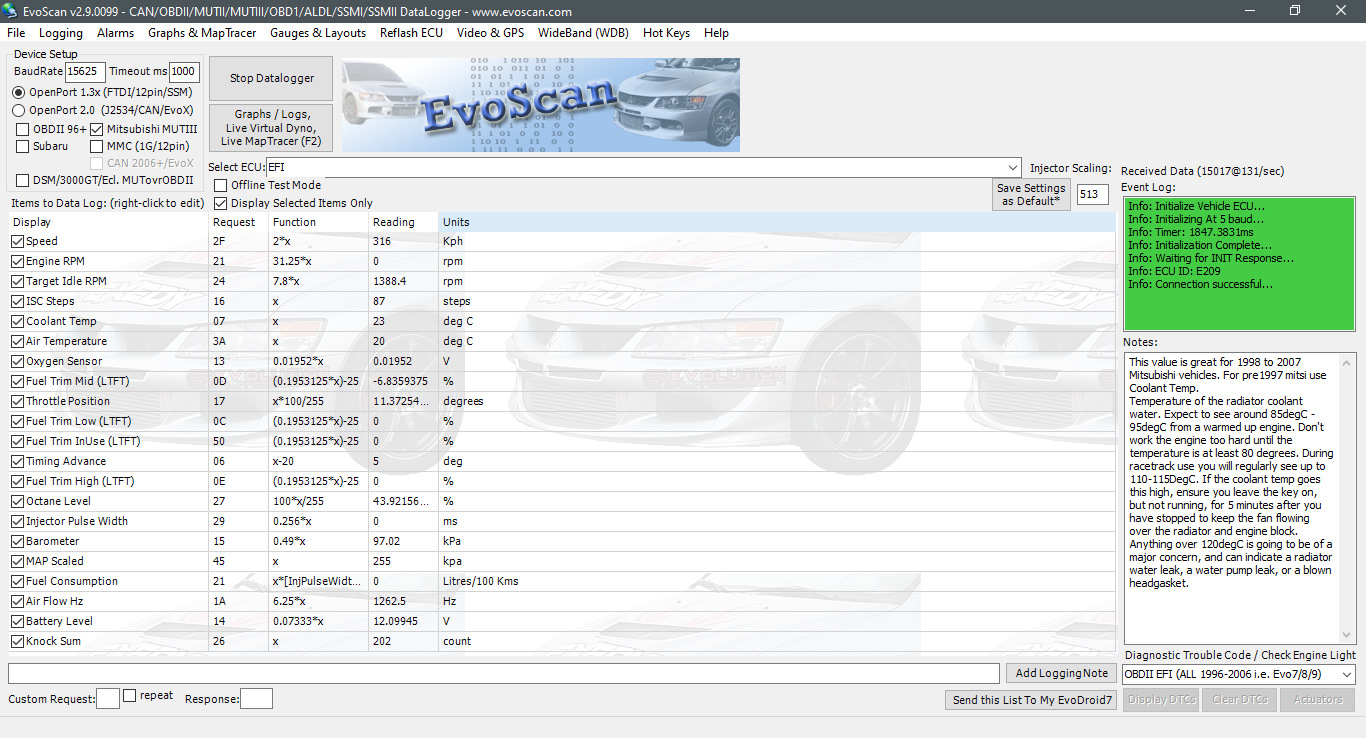Click the Function column header

(319, 222)
